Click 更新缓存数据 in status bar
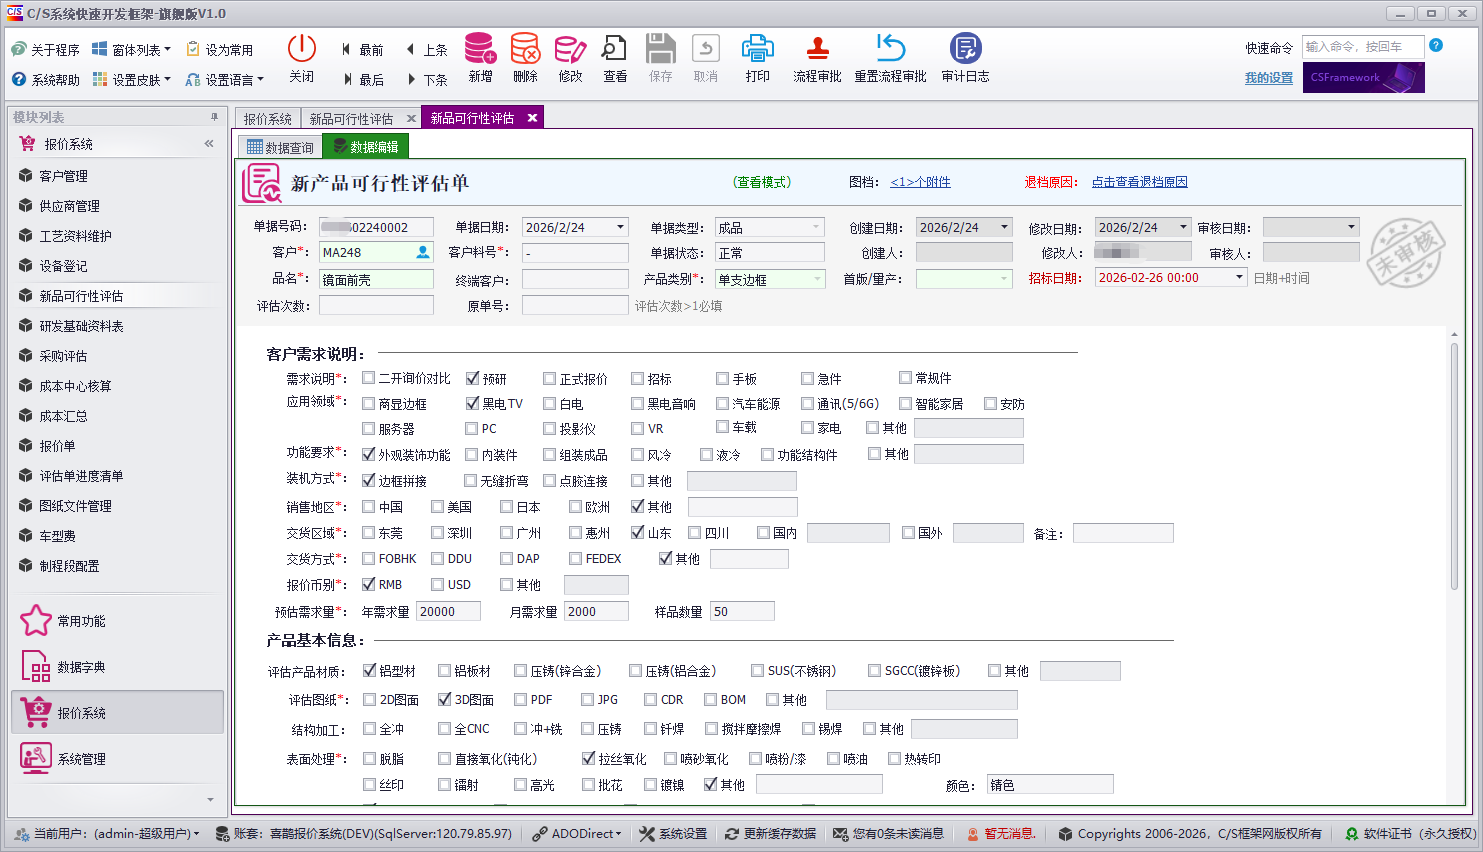The image size is (1483, 852). click(771, 833)
